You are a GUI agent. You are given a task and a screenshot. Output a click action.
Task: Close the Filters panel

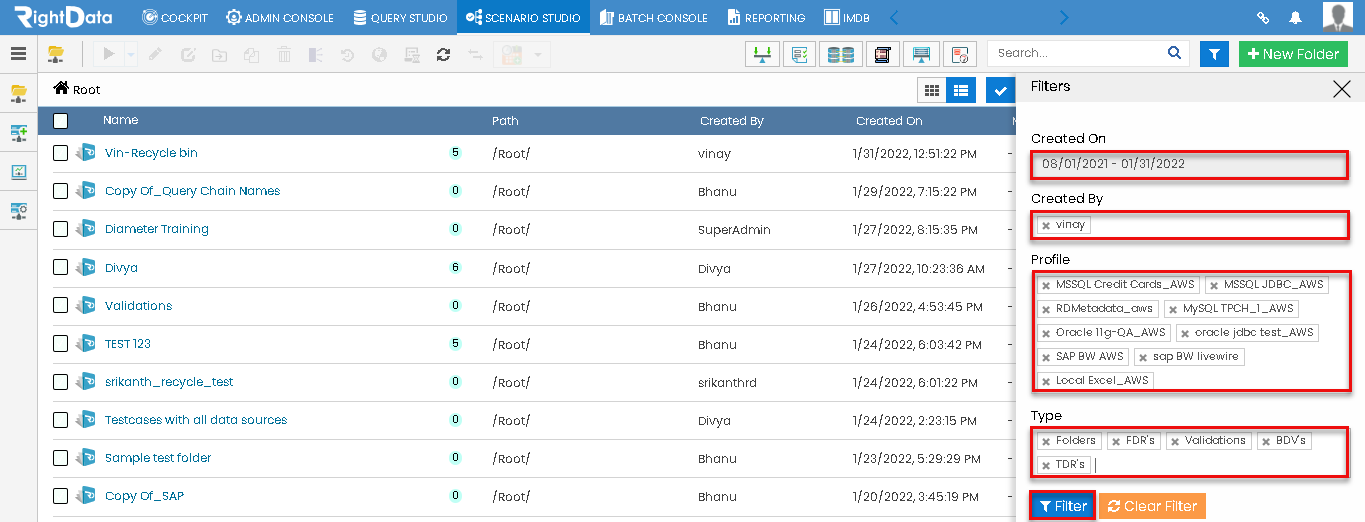[1342, 89]
